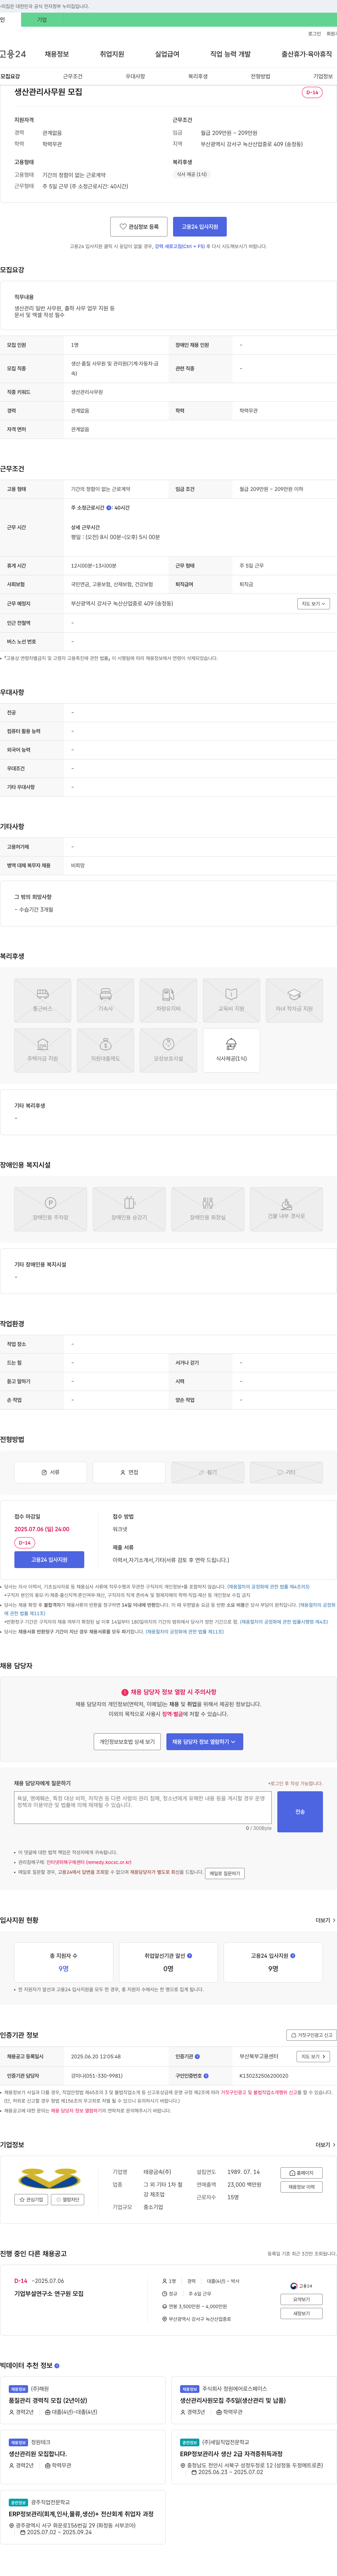Open 채용정보 이력 button
Image resolution: width=337 pixels, height=2576 pixels.
pyautogui.click(x=301, y=2187)
